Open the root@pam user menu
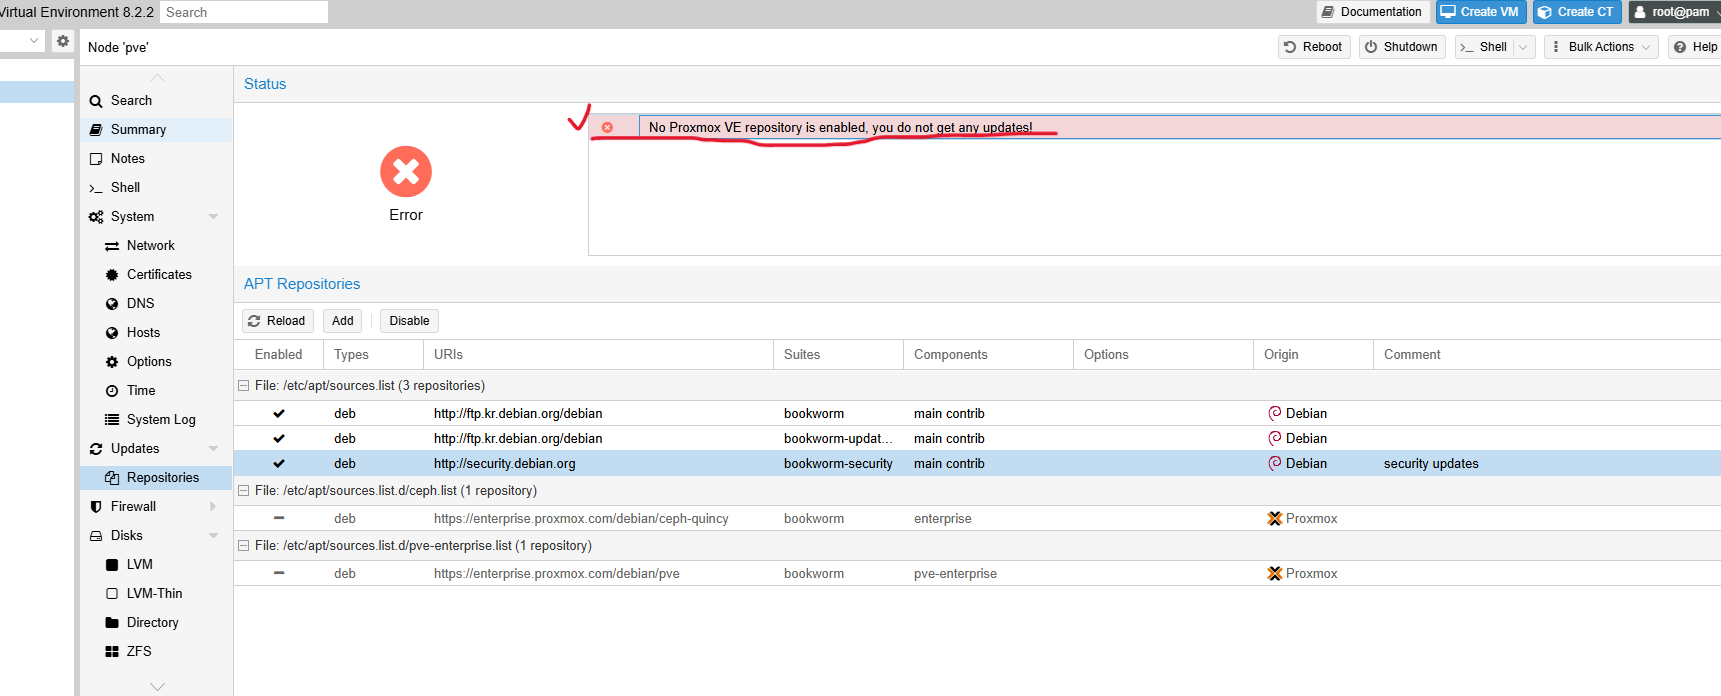 point(1675,12)
